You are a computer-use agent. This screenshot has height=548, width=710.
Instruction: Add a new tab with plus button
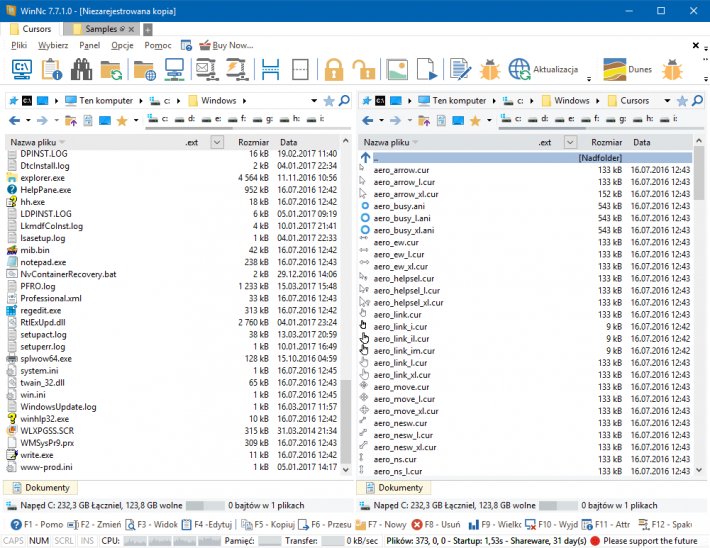point(148,30)
